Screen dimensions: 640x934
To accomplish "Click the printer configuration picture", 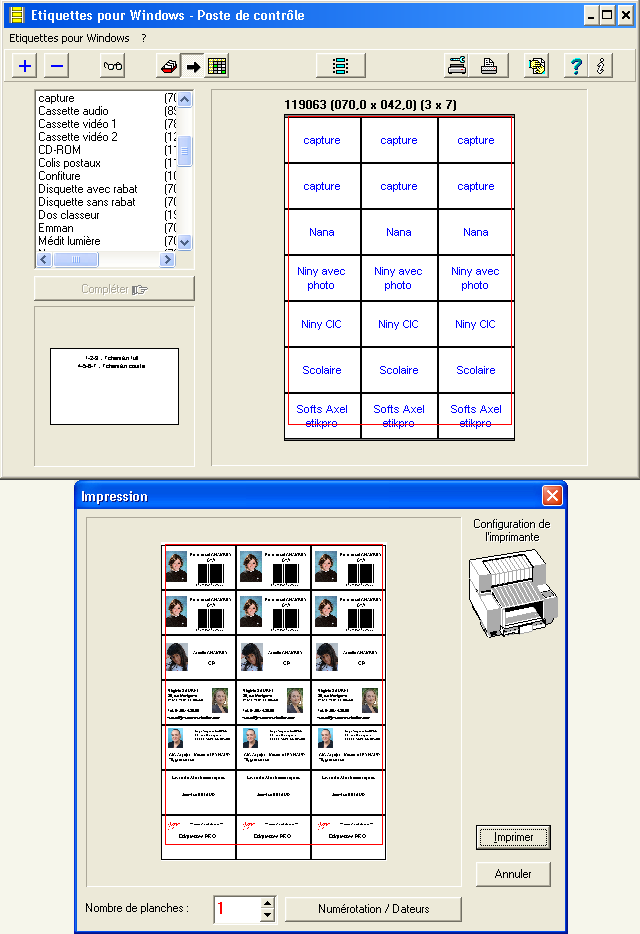I will click(x=513, y=593).
